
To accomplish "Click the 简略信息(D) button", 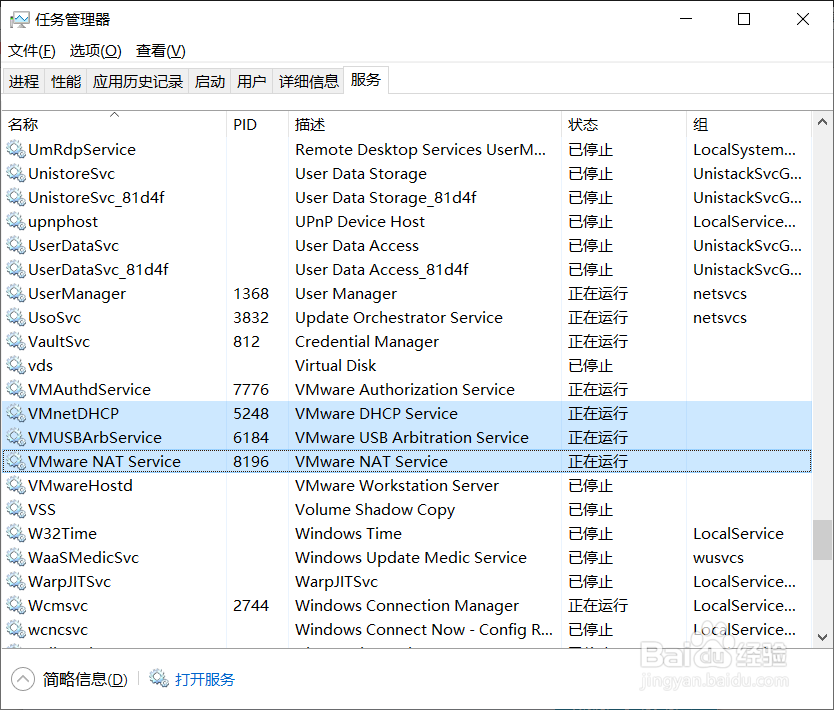I will coord(85,679).
